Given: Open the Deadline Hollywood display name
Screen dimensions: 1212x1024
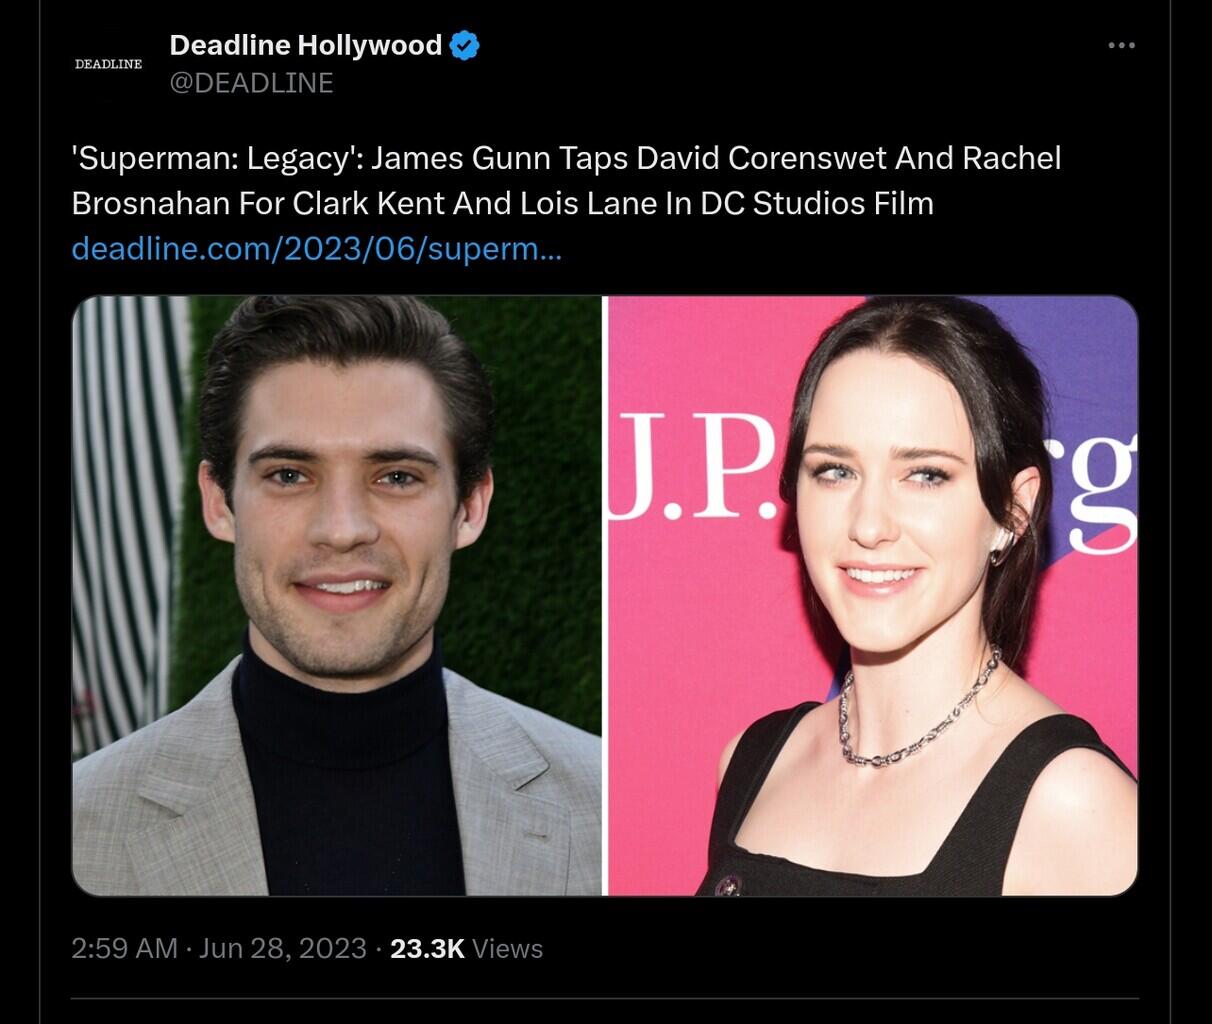Looking at the screenshot, I should pos(306,45).
